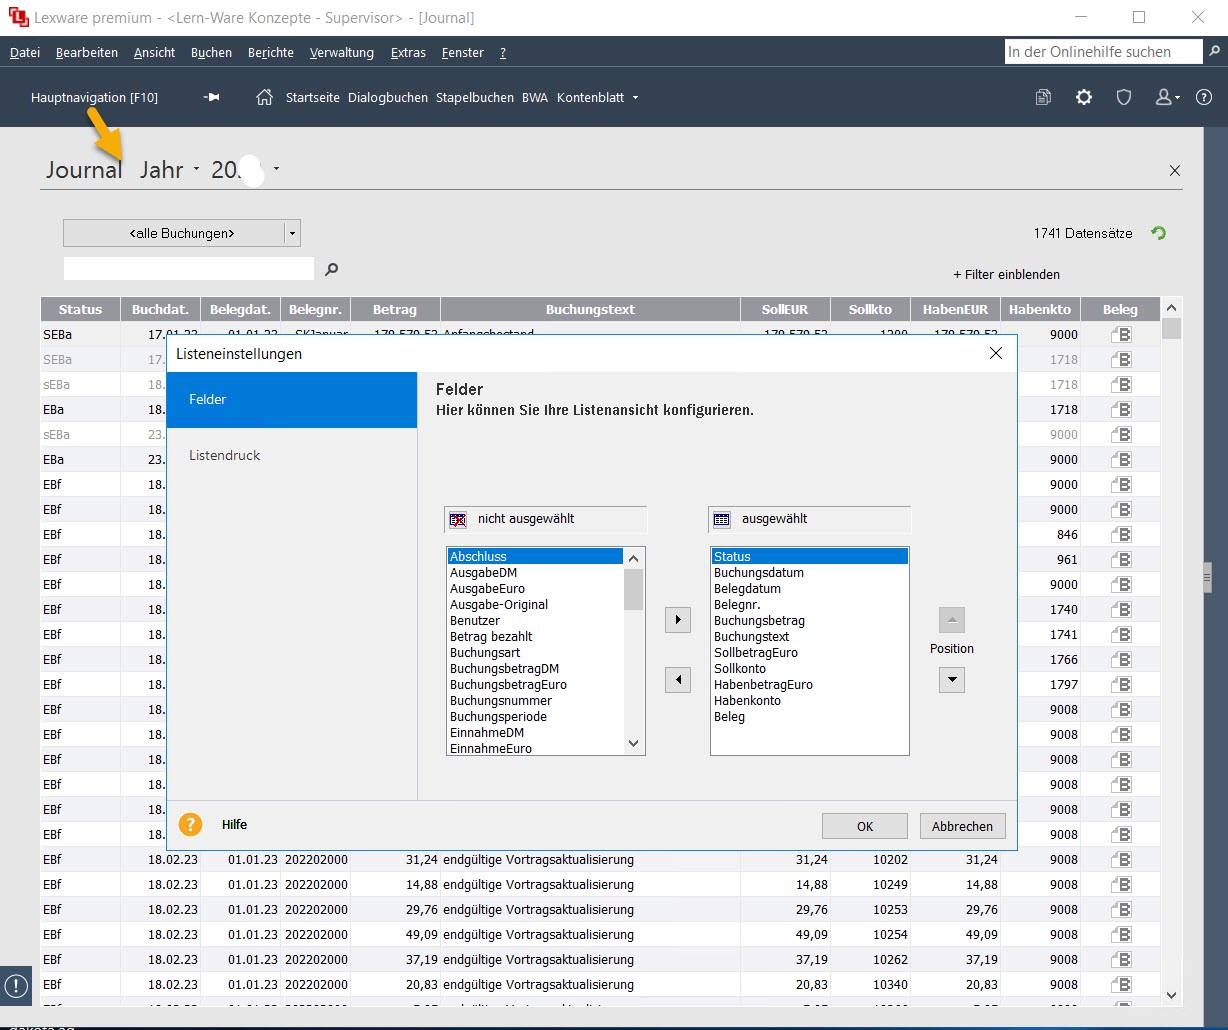
Task: Remove field using left arrow button
Action: tap(678, 680)
